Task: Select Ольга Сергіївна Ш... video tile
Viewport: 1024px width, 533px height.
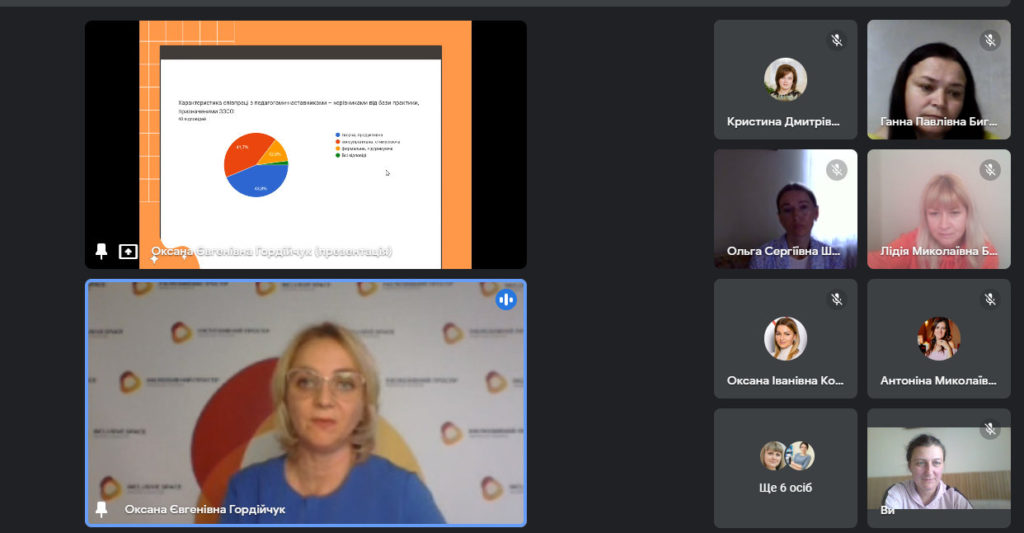Action: pyautogui.click(x=785, y=209)
